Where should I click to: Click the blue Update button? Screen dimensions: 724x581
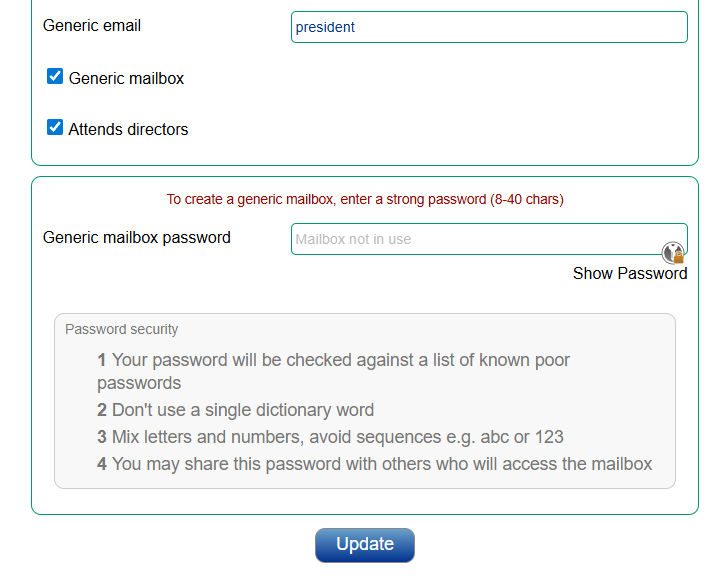(365, 545)
